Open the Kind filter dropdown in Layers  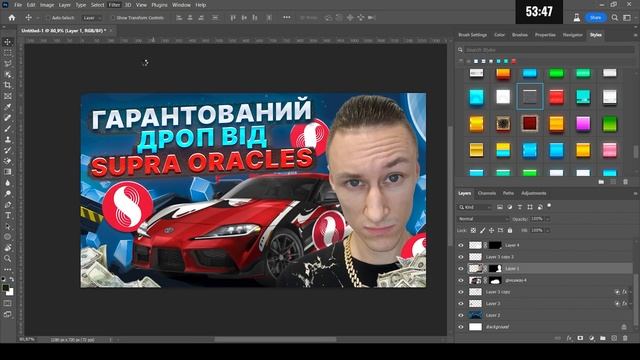point(475,207)
